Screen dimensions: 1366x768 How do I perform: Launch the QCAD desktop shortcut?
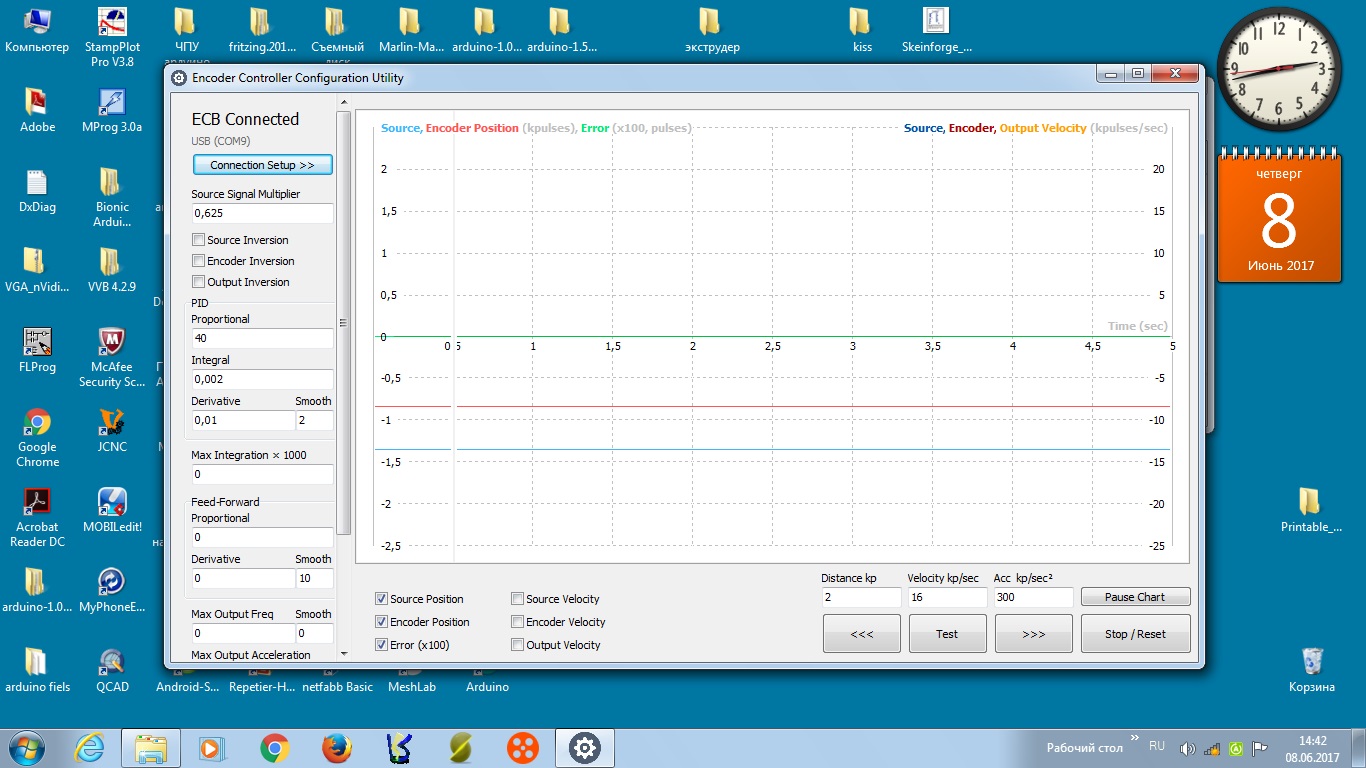(112, 670)
